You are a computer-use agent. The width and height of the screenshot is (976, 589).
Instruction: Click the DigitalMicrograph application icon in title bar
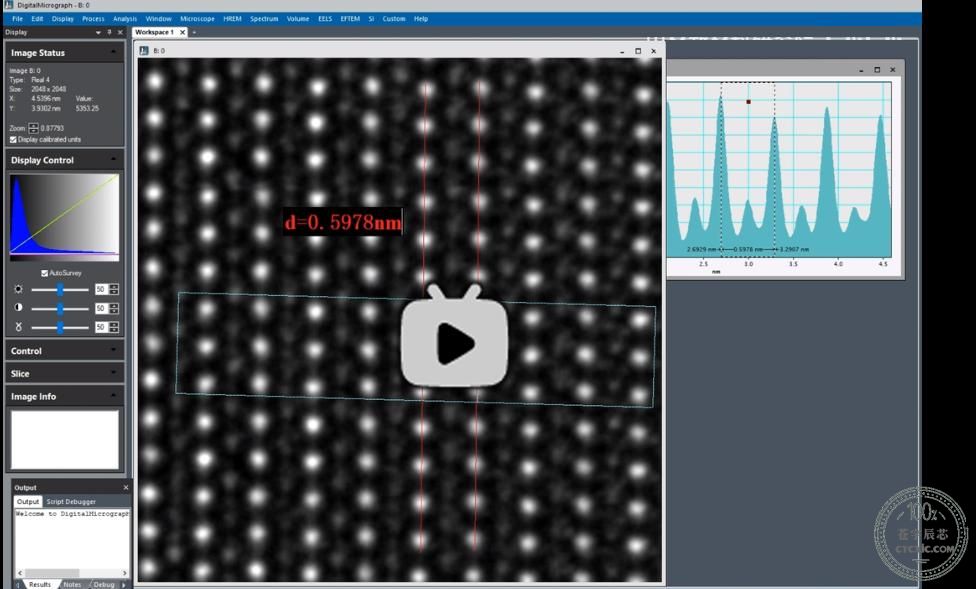click(8, 5)
